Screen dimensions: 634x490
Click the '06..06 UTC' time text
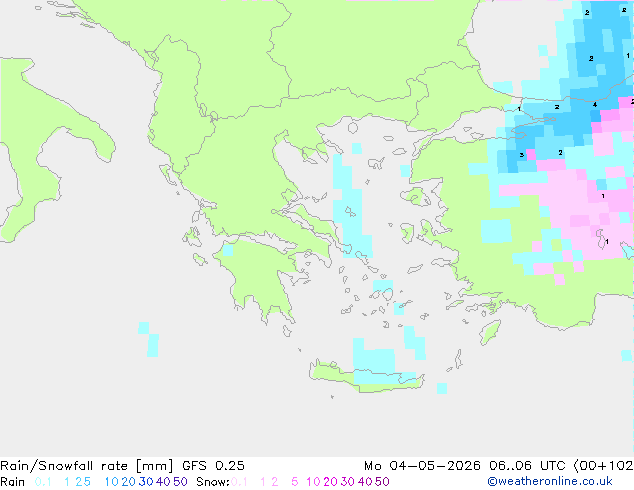coord(527,466)
